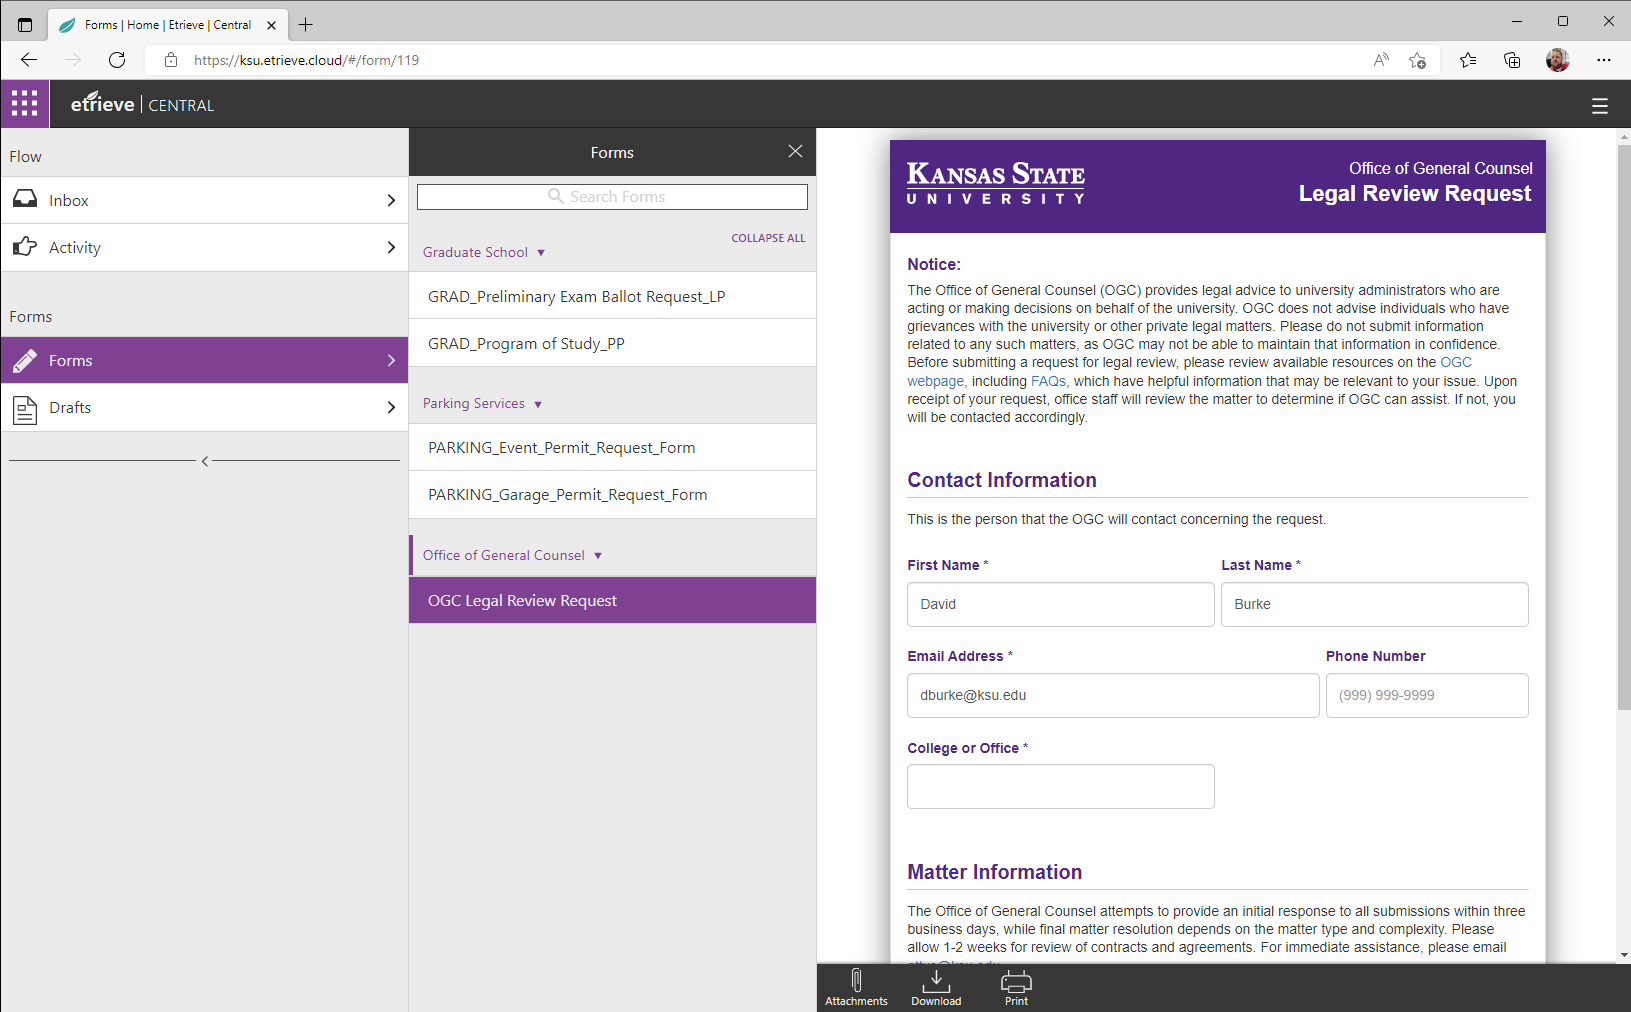Click the Email Address field
Viewport: 1631px width, 1012px height.
click(1113, 695)
